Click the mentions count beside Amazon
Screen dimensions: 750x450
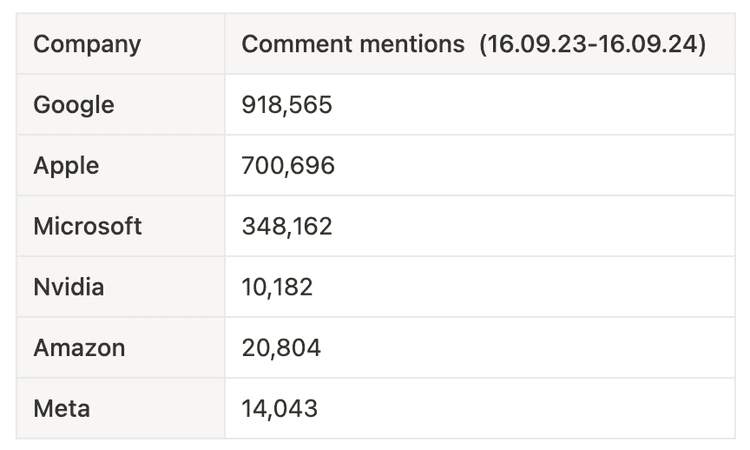pos(281,348)
